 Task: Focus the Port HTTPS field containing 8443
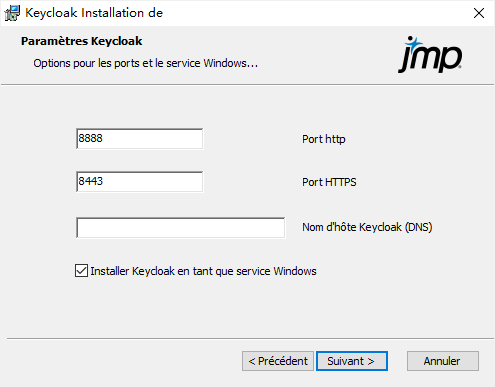[139, 182]
